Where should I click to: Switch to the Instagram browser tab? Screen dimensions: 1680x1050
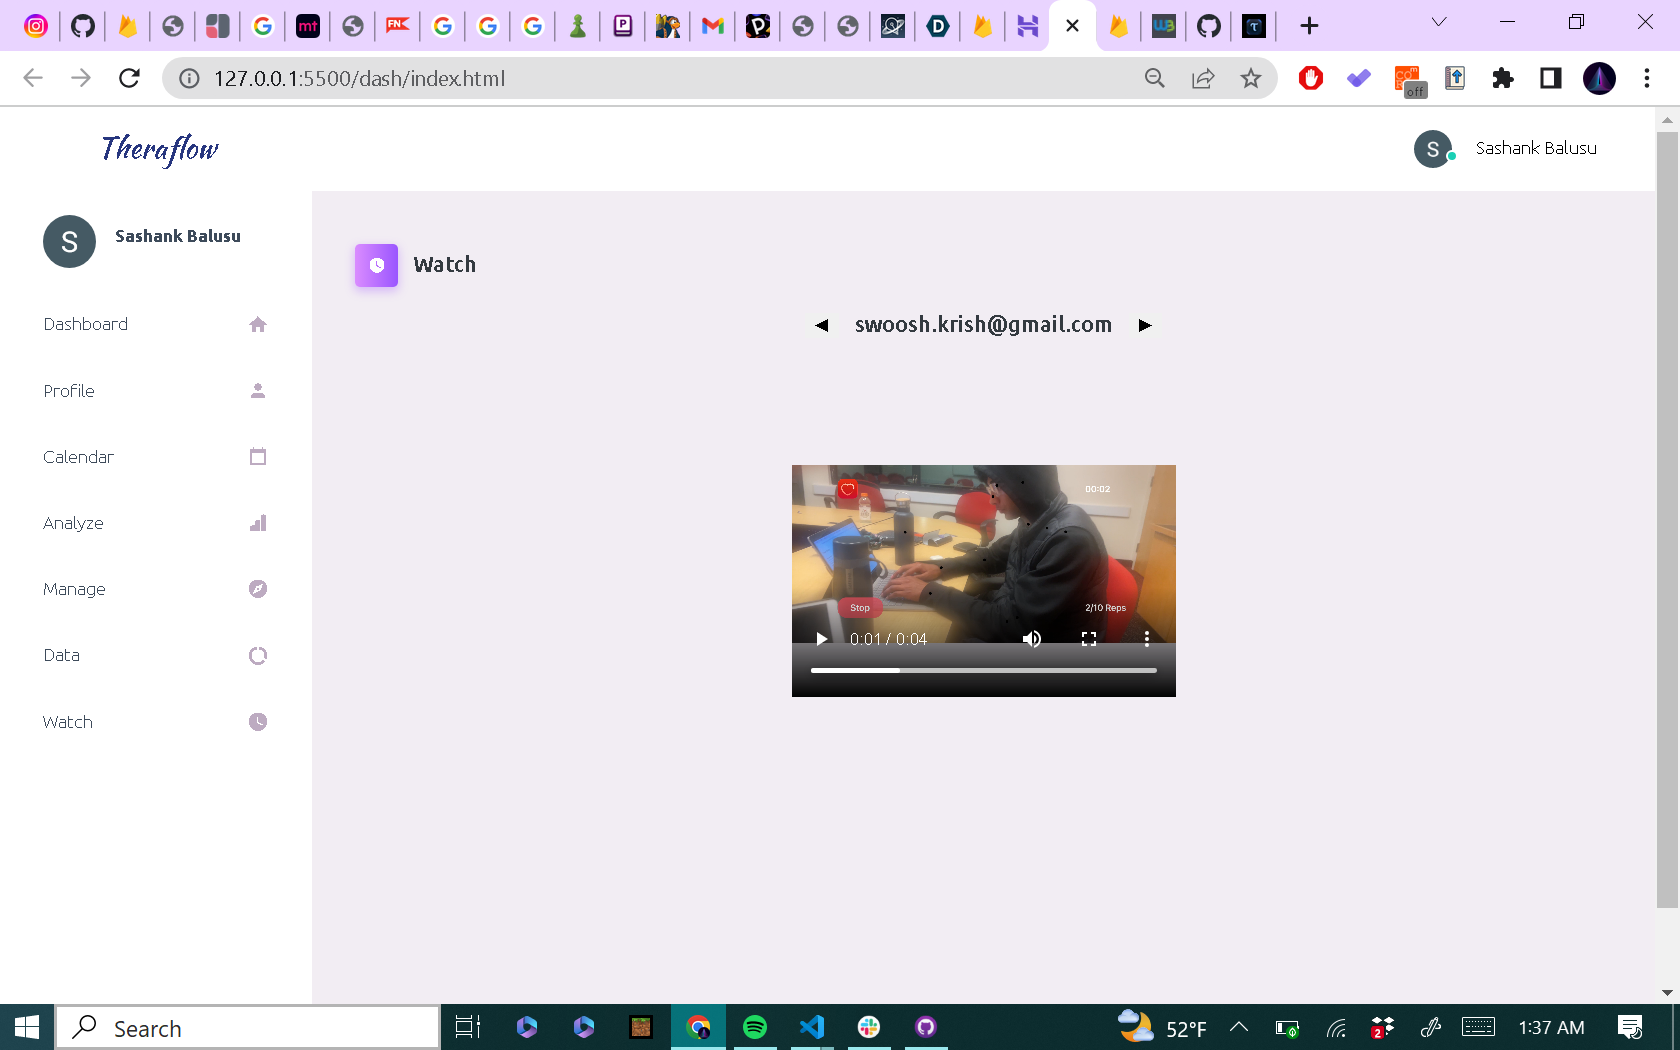pos(36,26)
